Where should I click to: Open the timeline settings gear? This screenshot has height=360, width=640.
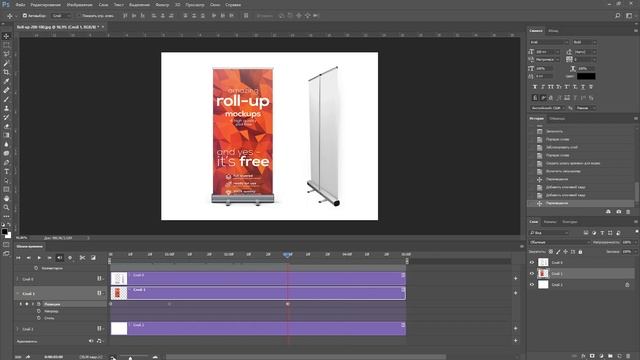coord(70,258)
